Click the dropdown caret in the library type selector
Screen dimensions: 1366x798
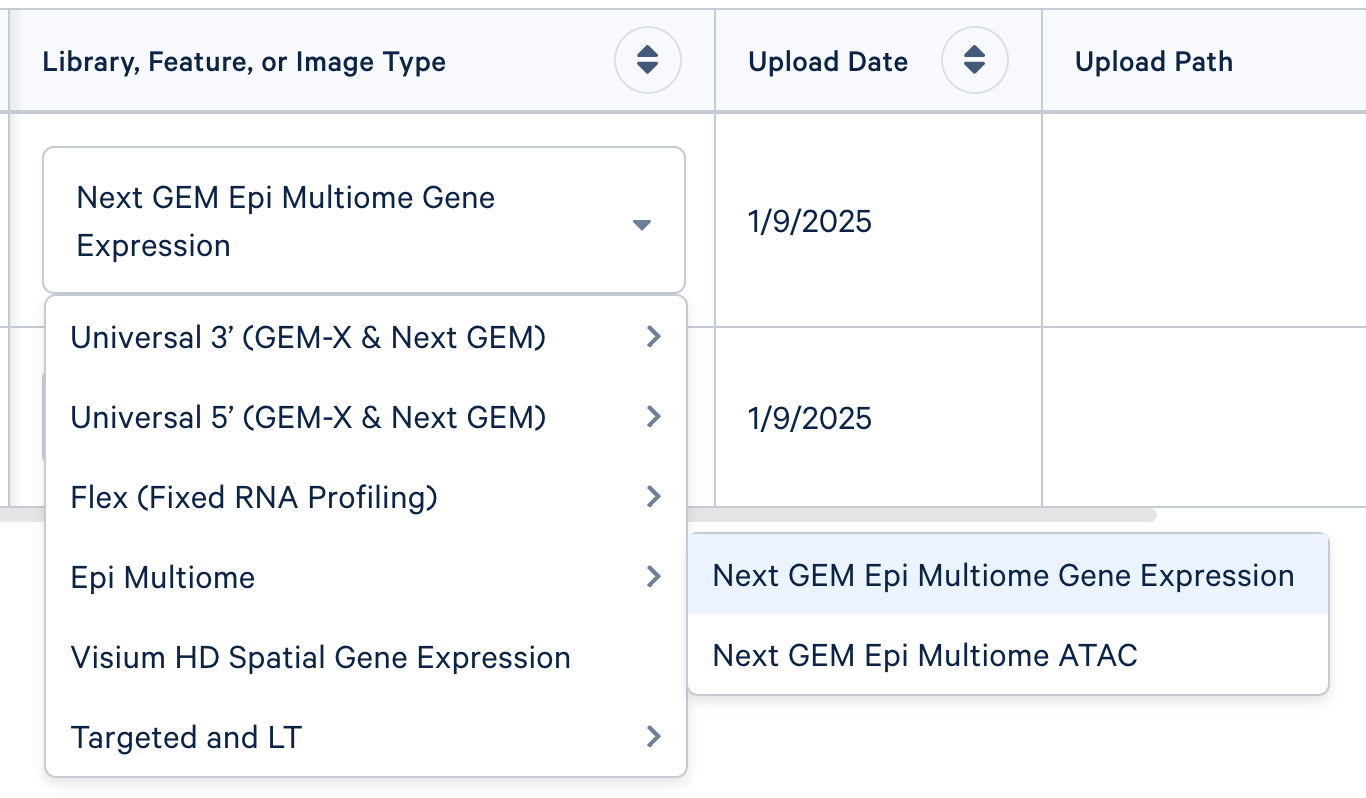(x=643, y=225)
